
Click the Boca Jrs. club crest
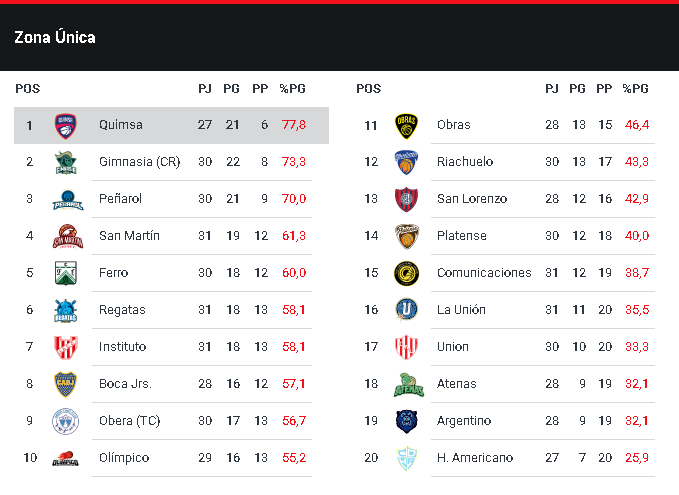point(66,384)
